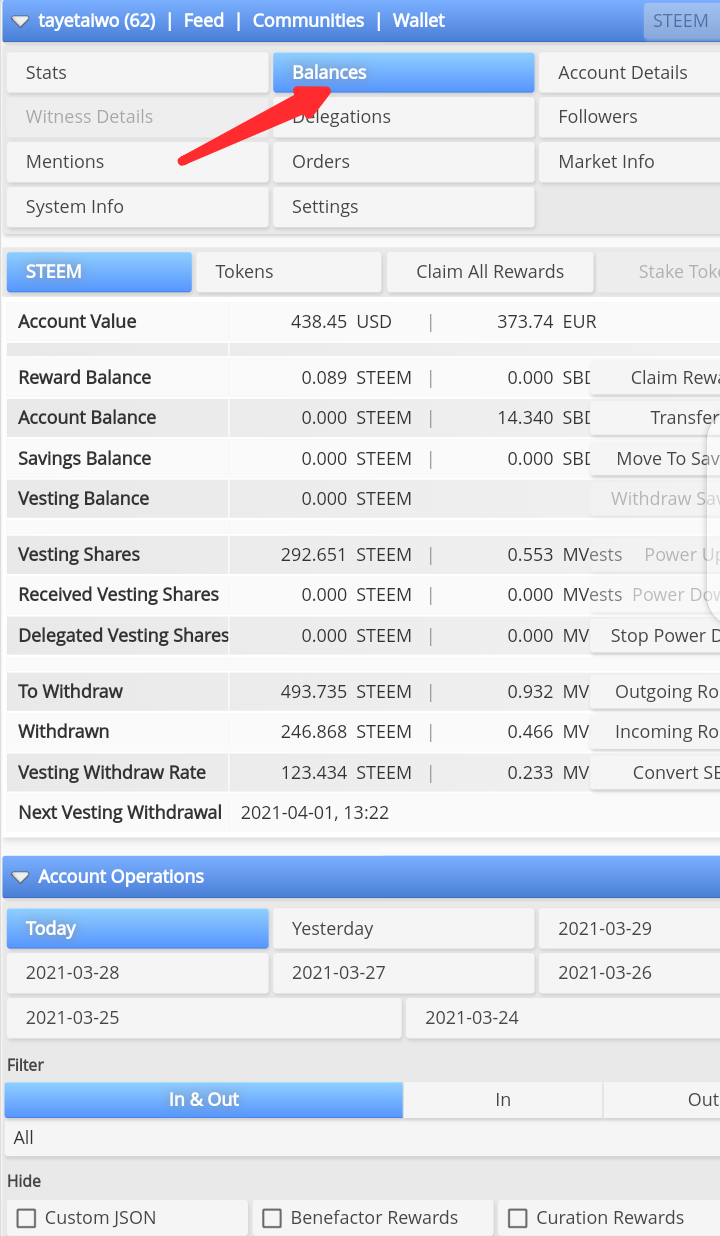Switch to the Followers tab
This screenshot has width=720, height=1236.
(629, 117)
